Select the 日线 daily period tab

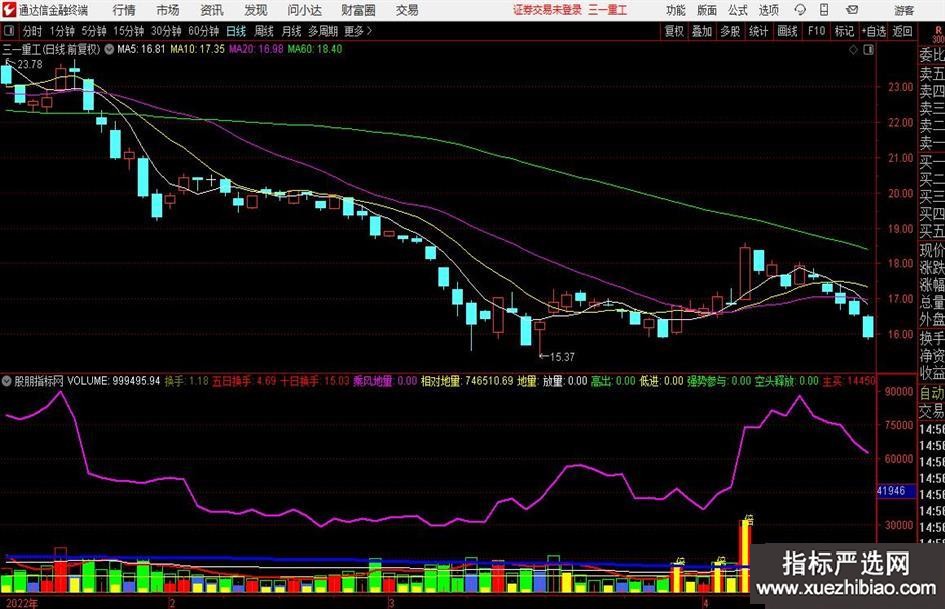click(x=236, y=31)
